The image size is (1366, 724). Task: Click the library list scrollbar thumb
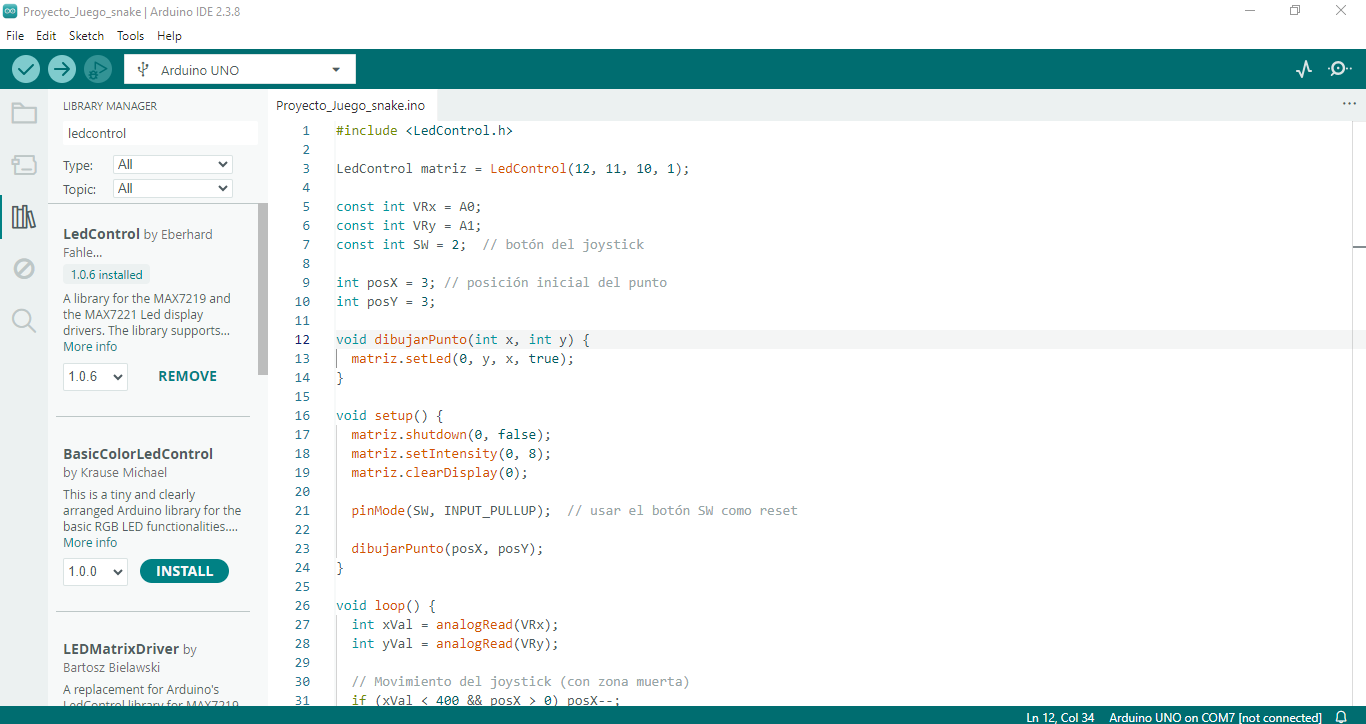tap(263, 289)
